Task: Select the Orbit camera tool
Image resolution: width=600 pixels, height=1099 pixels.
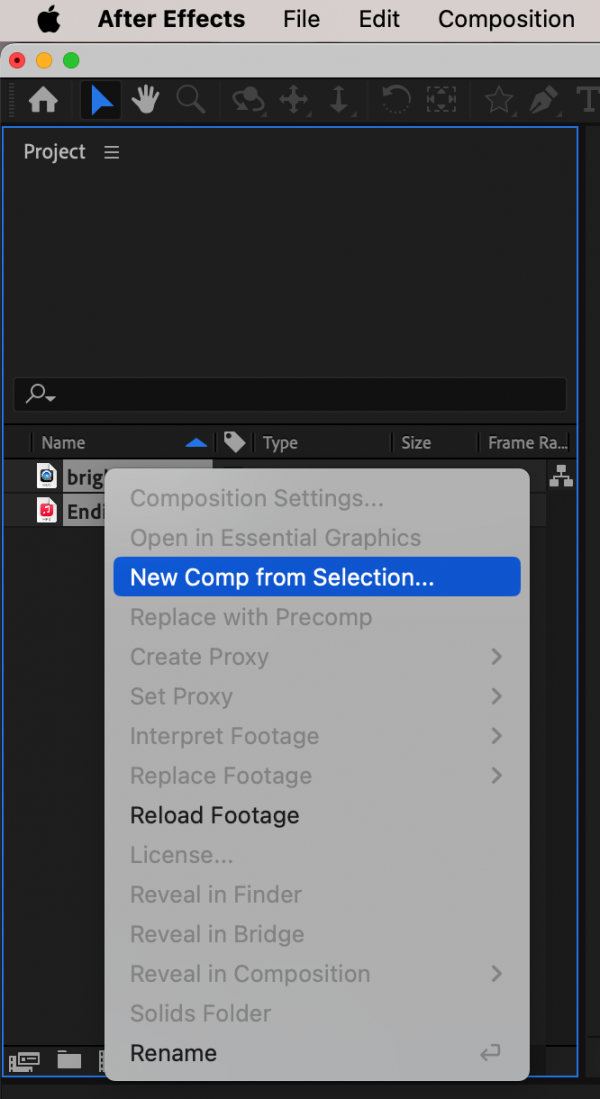Action: pos(248,100)
